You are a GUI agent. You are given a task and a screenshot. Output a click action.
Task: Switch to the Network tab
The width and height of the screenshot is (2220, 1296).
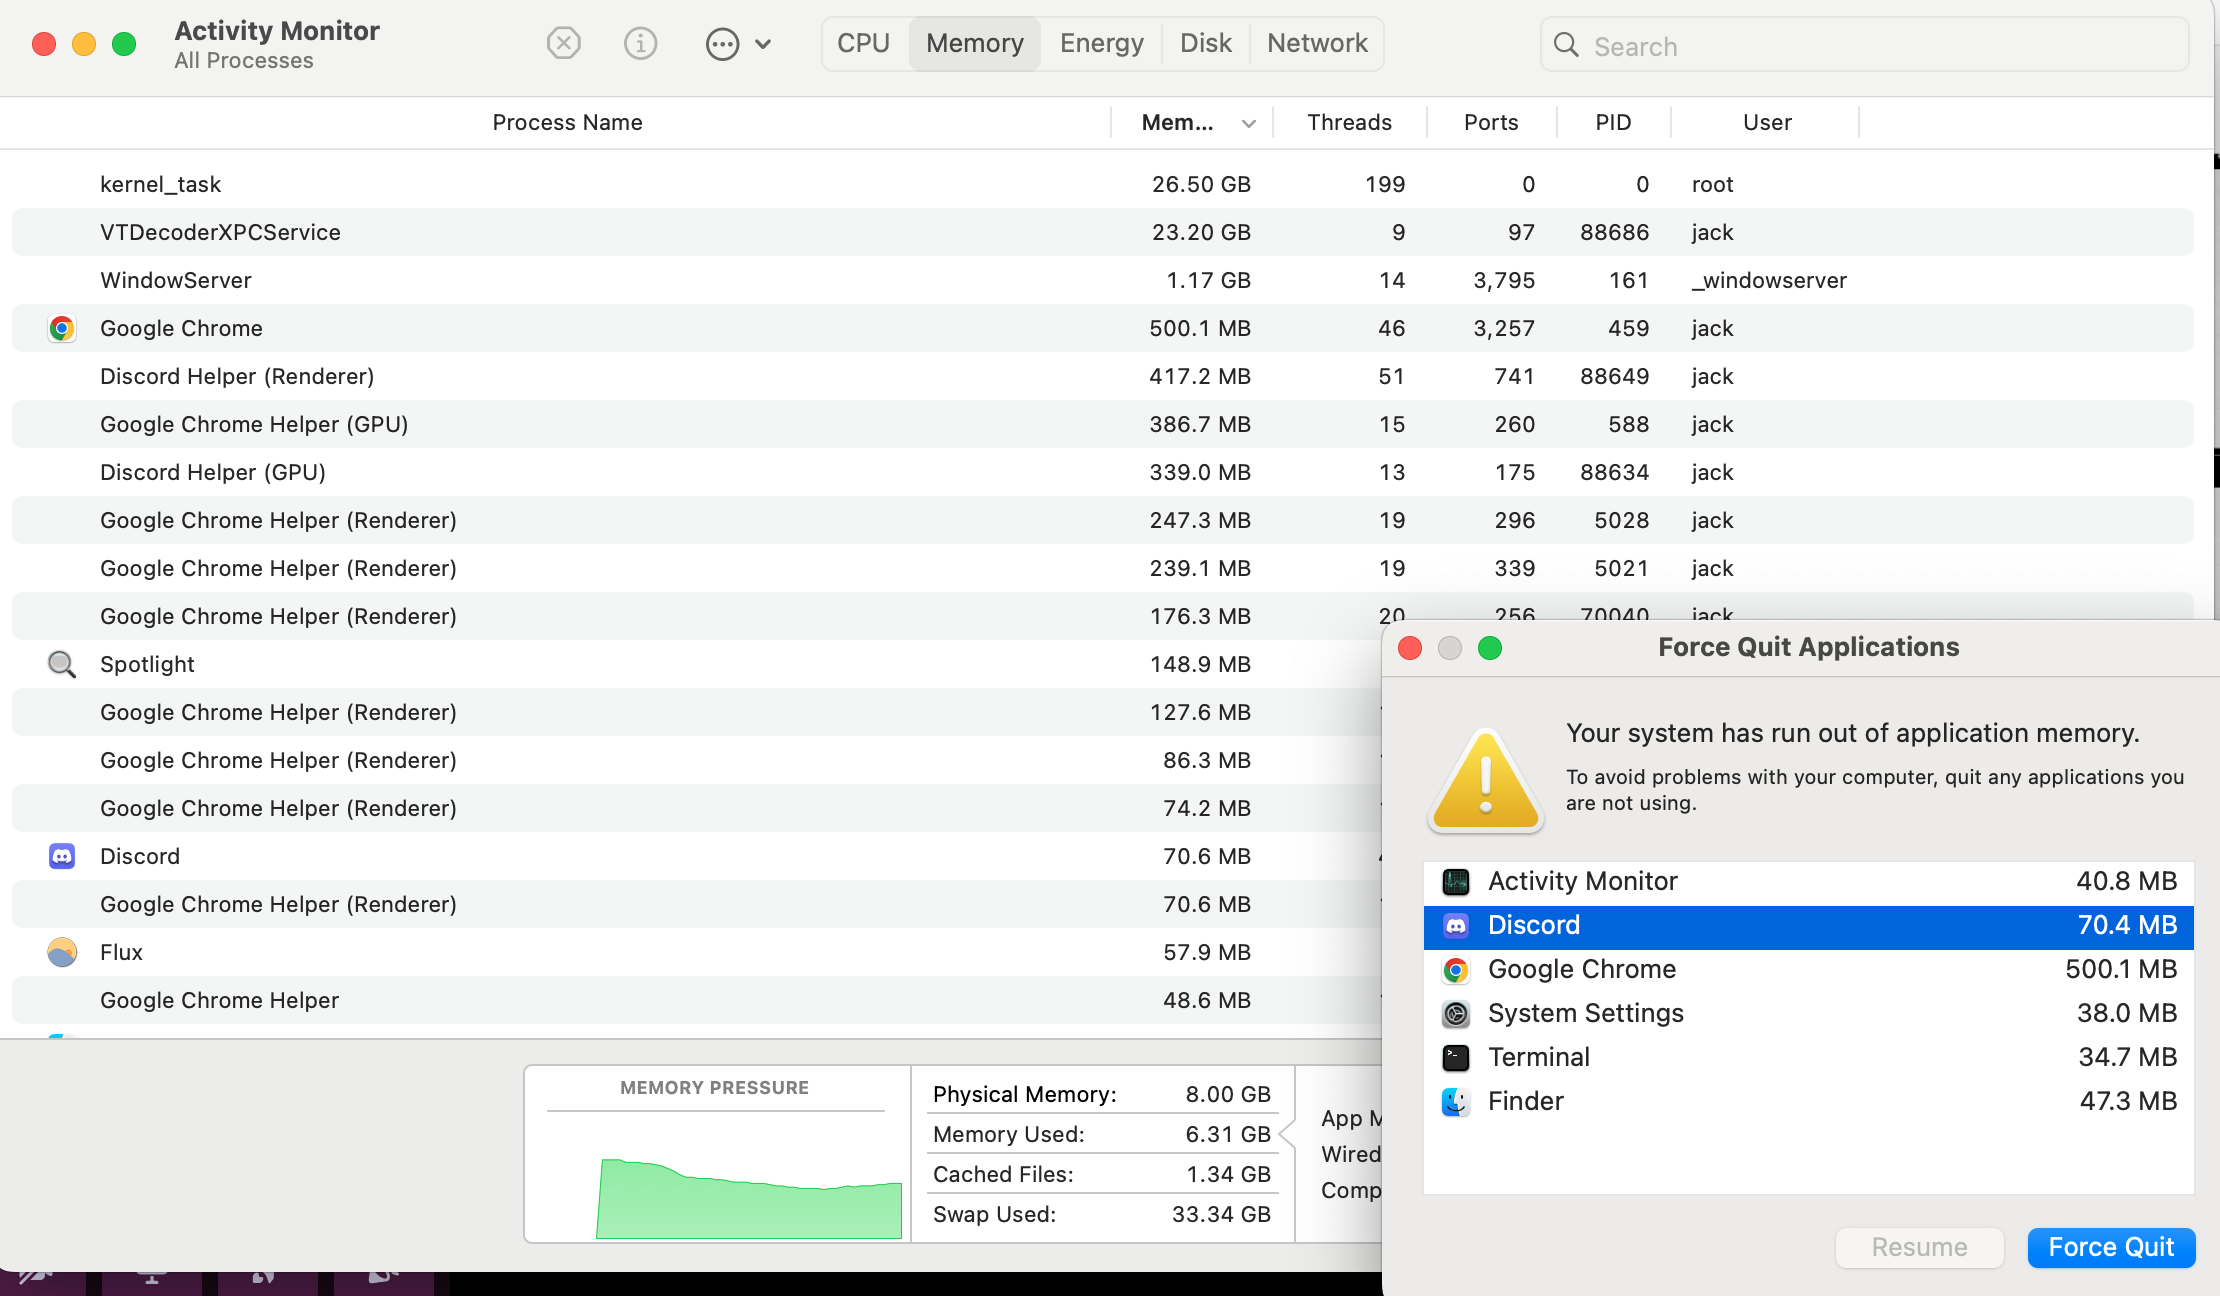pos(1317,43)
